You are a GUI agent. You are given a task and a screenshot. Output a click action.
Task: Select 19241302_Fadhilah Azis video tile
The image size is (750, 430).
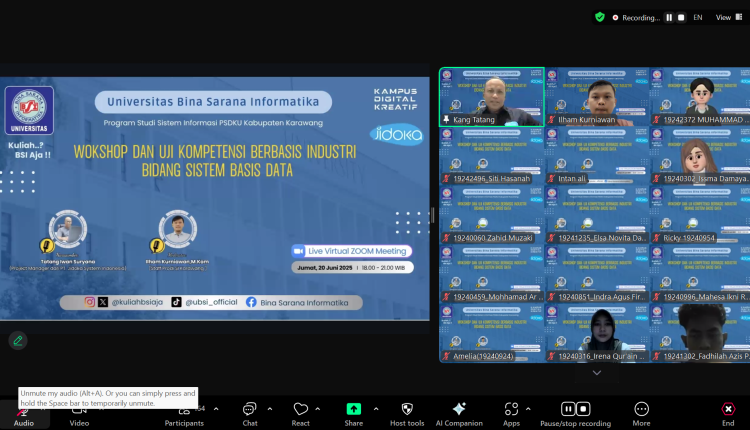(701, 333)
